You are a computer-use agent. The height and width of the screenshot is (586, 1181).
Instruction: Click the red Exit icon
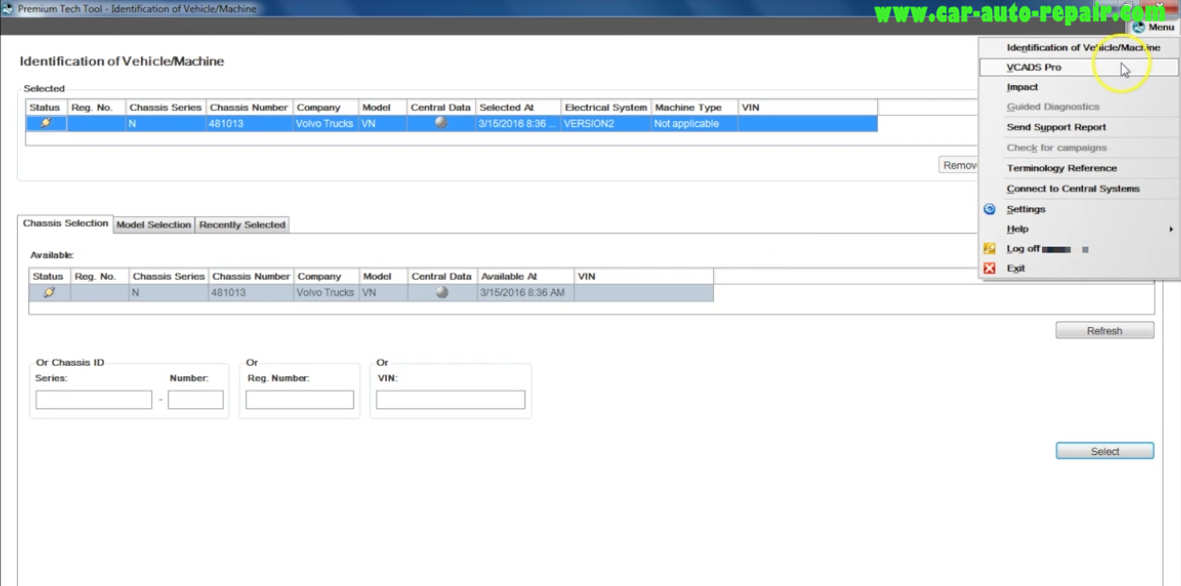(x=990, y=268)
